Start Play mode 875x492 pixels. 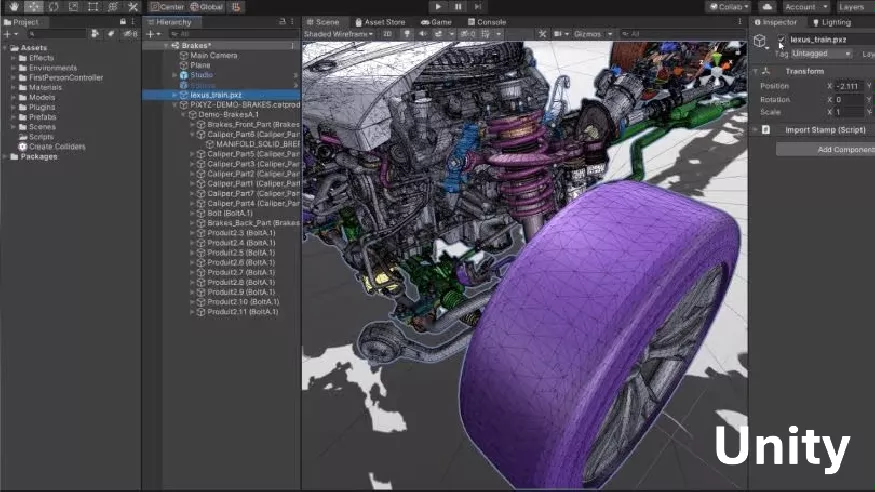[x=438, y=7]
